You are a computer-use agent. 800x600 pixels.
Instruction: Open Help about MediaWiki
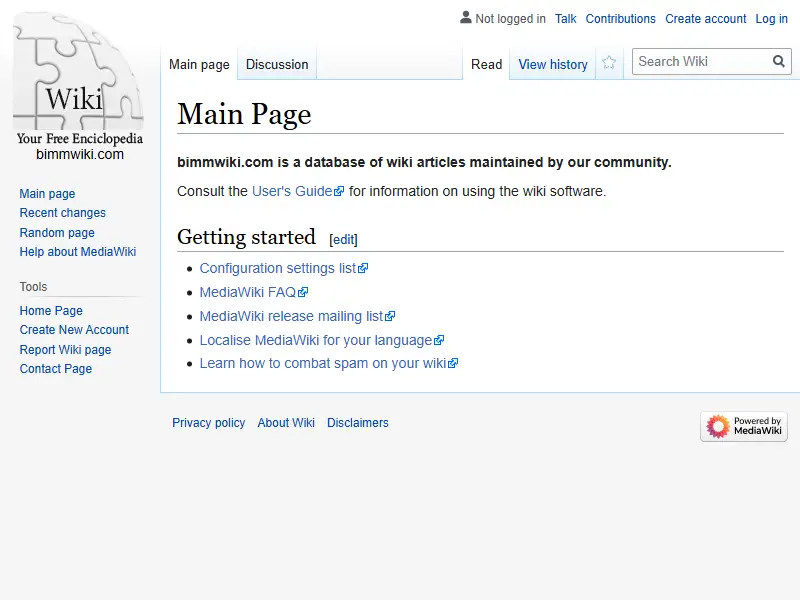[x=78, y=252]
